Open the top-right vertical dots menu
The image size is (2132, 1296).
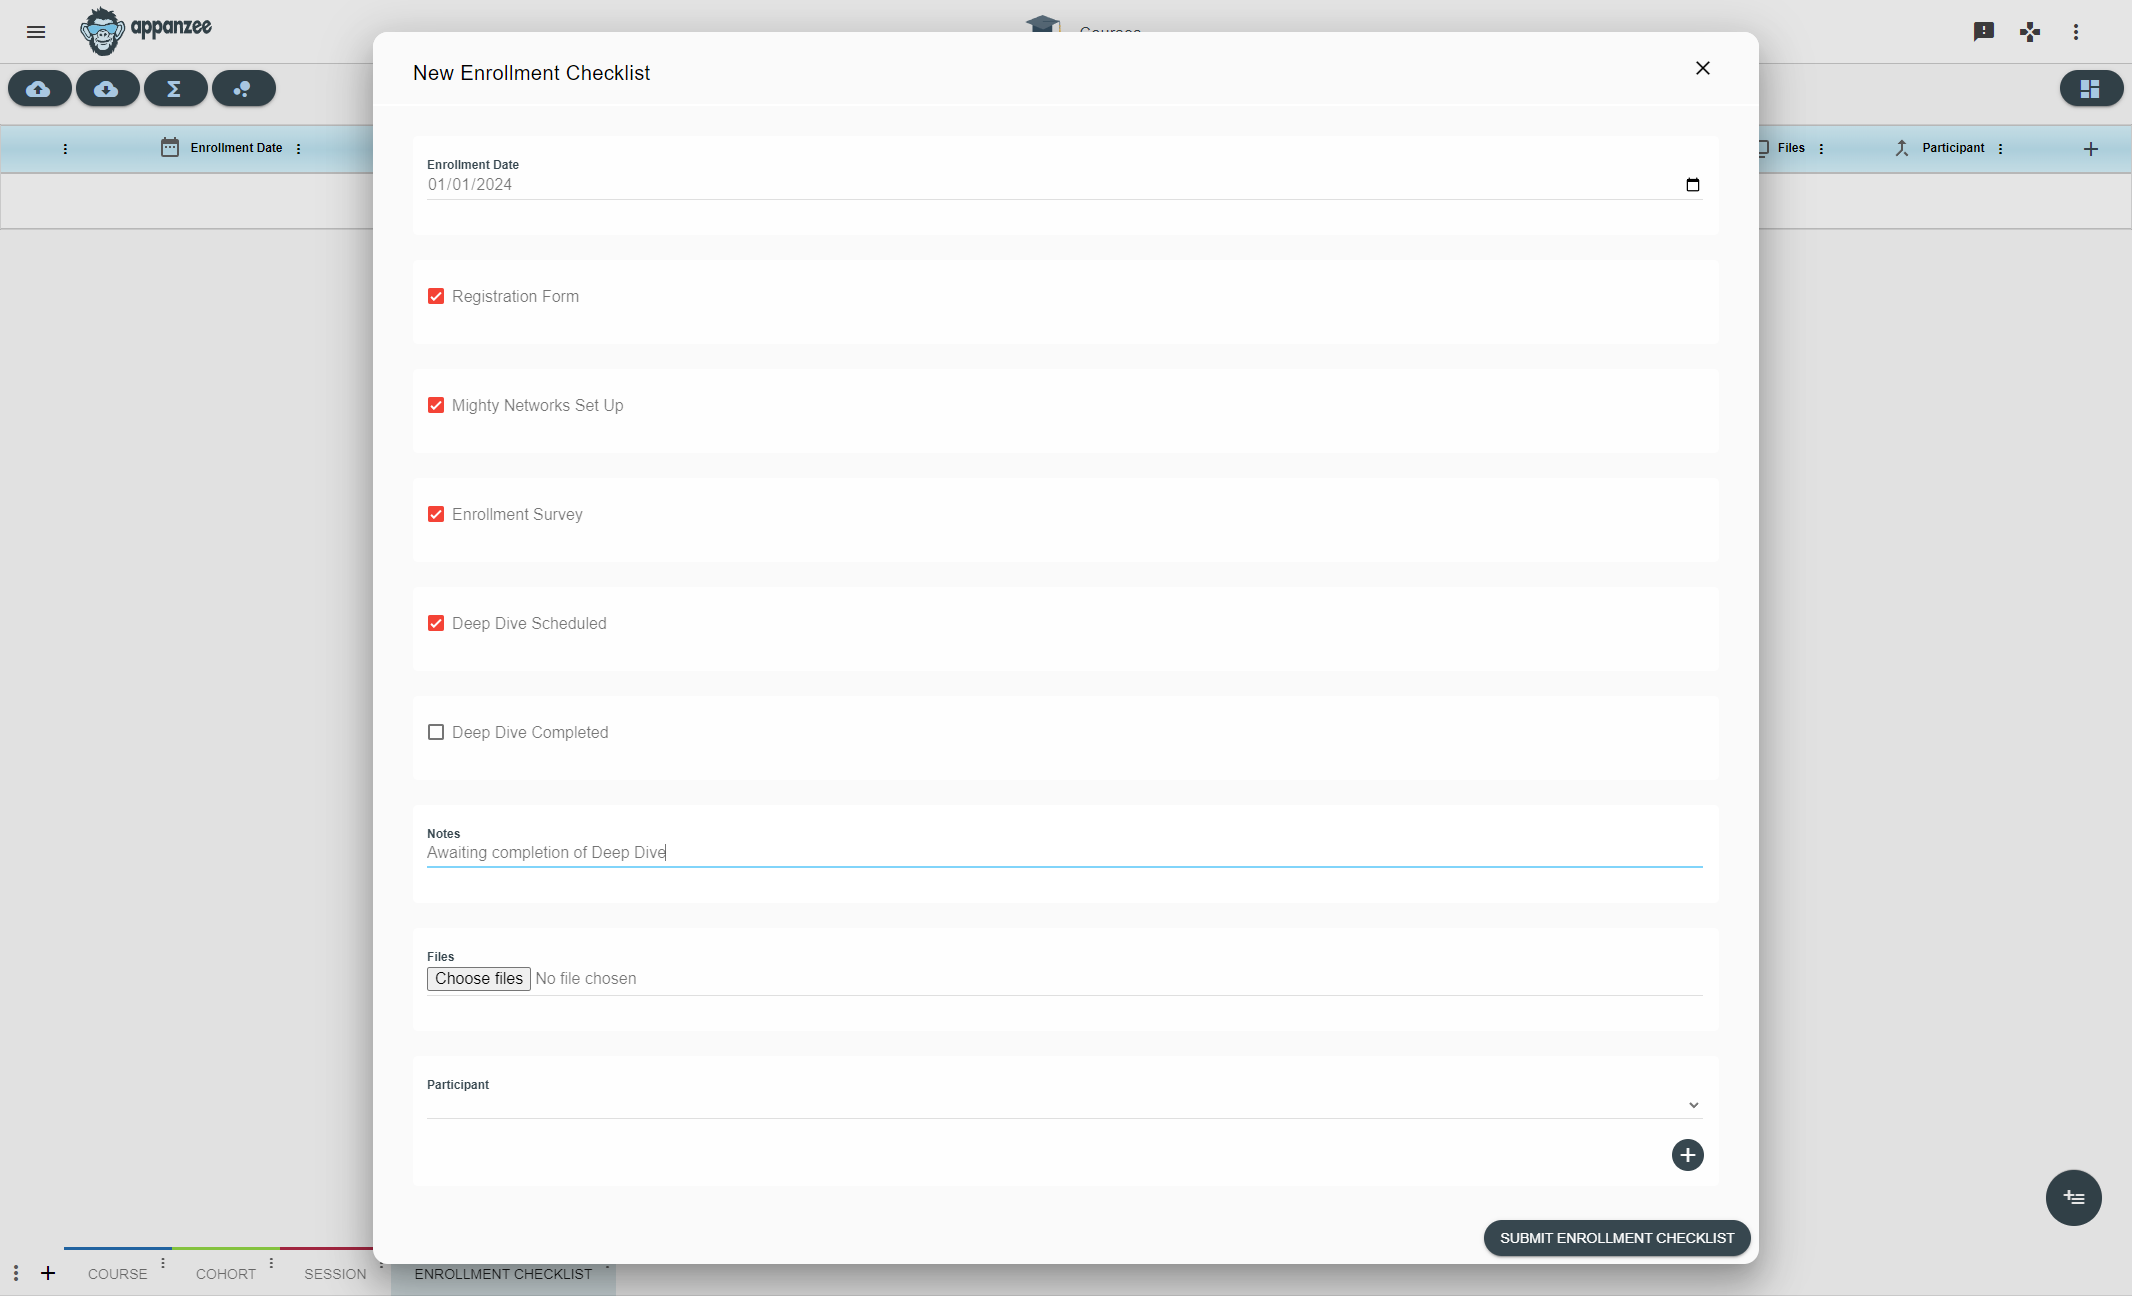click(x=2076, y=32)
